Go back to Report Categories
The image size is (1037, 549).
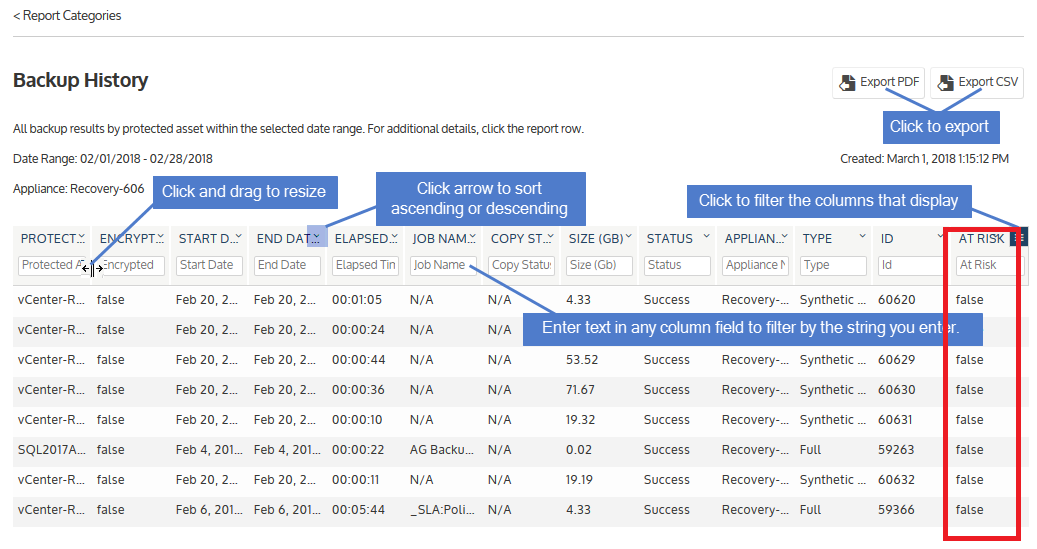point(67,16)
